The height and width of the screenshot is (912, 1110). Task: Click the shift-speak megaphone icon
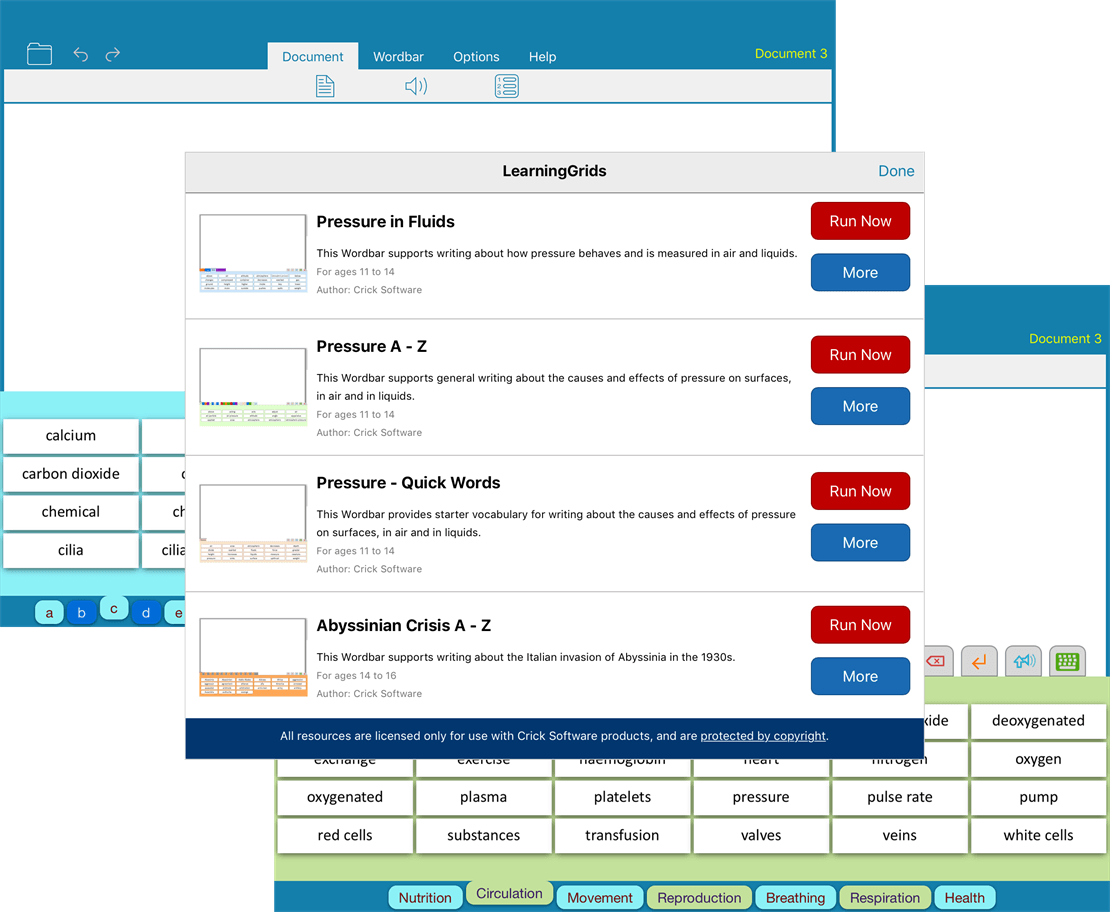pos(1023,661)
